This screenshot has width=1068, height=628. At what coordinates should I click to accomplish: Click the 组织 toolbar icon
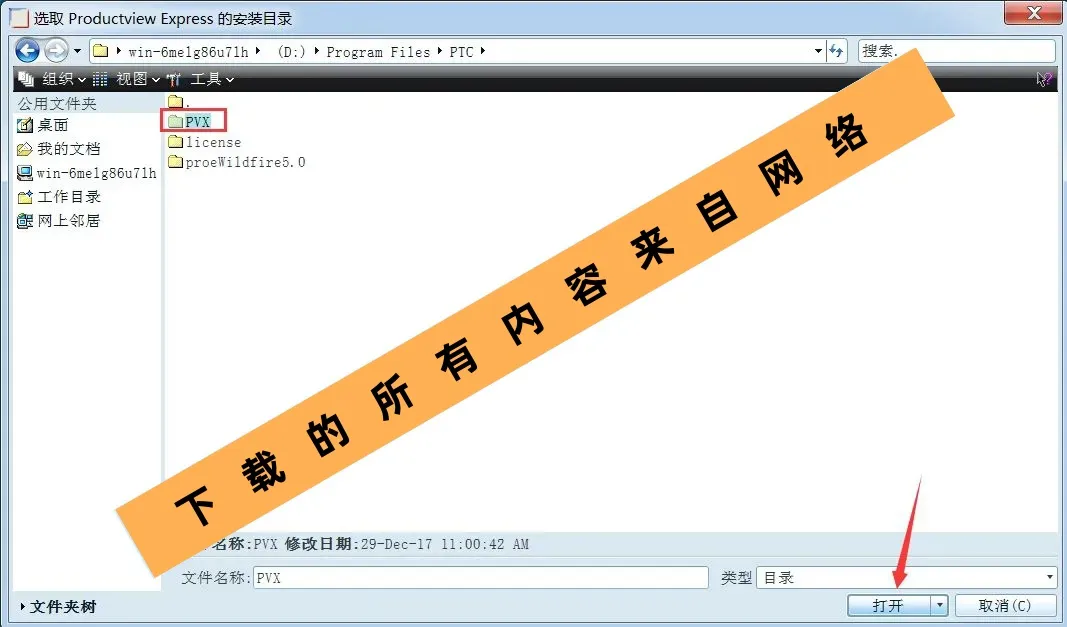tap(26, 80)
